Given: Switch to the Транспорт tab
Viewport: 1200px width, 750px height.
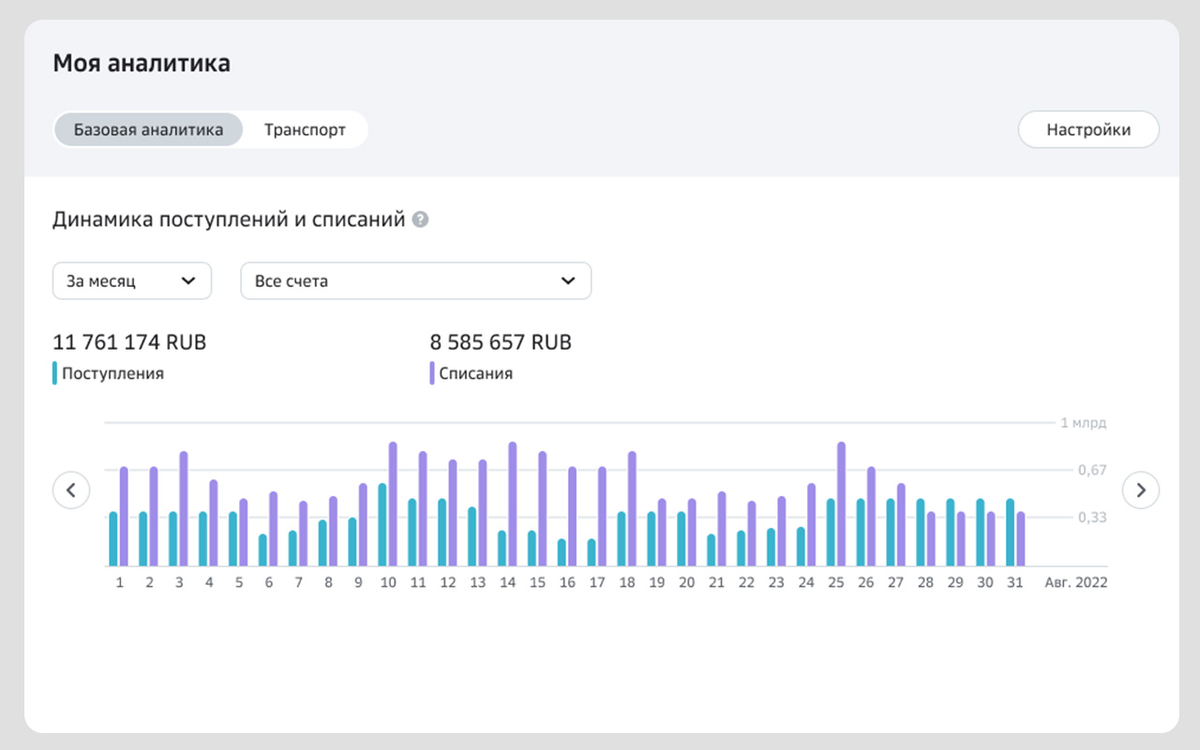Looking at the screenshot, I should (305, 130).
